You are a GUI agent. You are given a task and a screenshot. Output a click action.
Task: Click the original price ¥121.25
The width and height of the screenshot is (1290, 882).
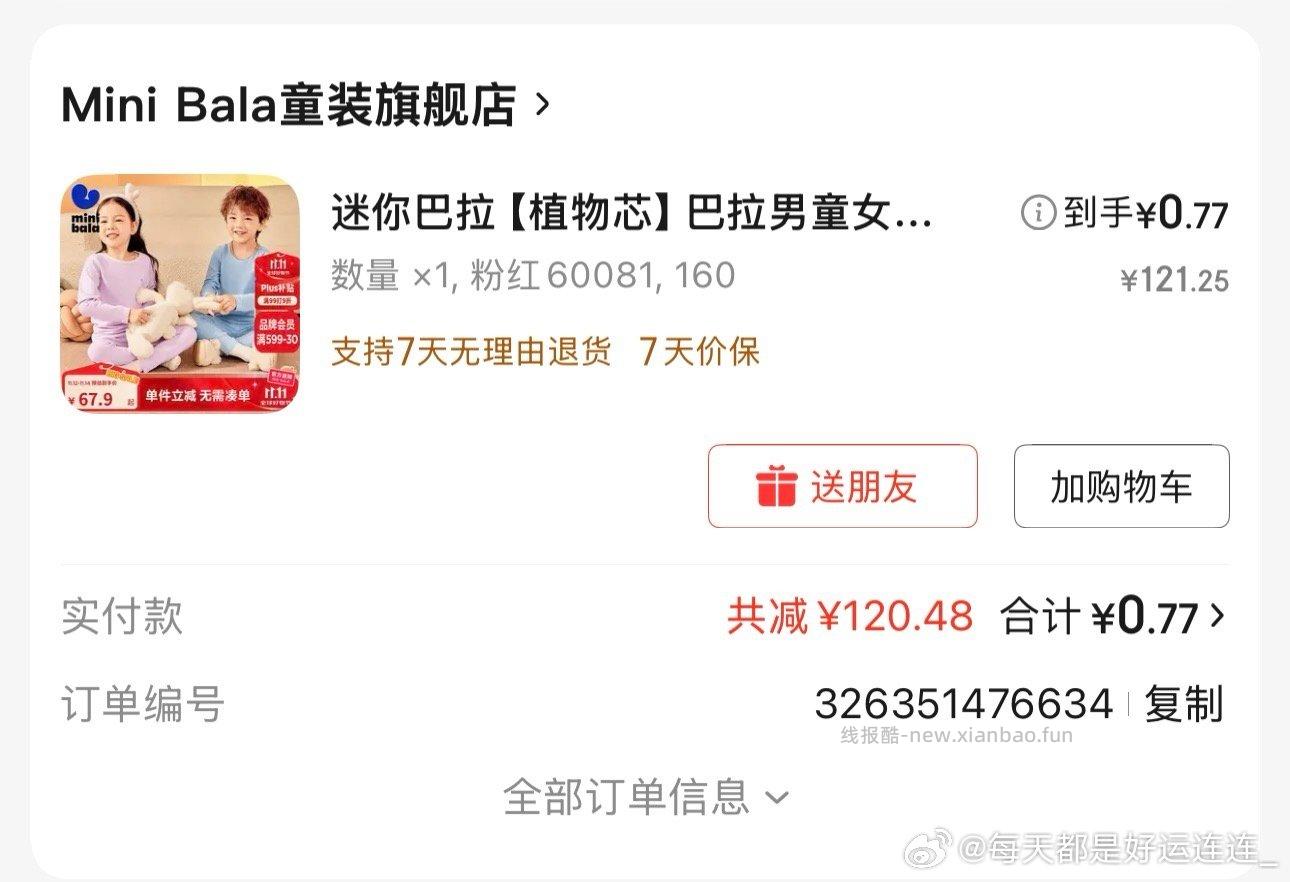1174,281
